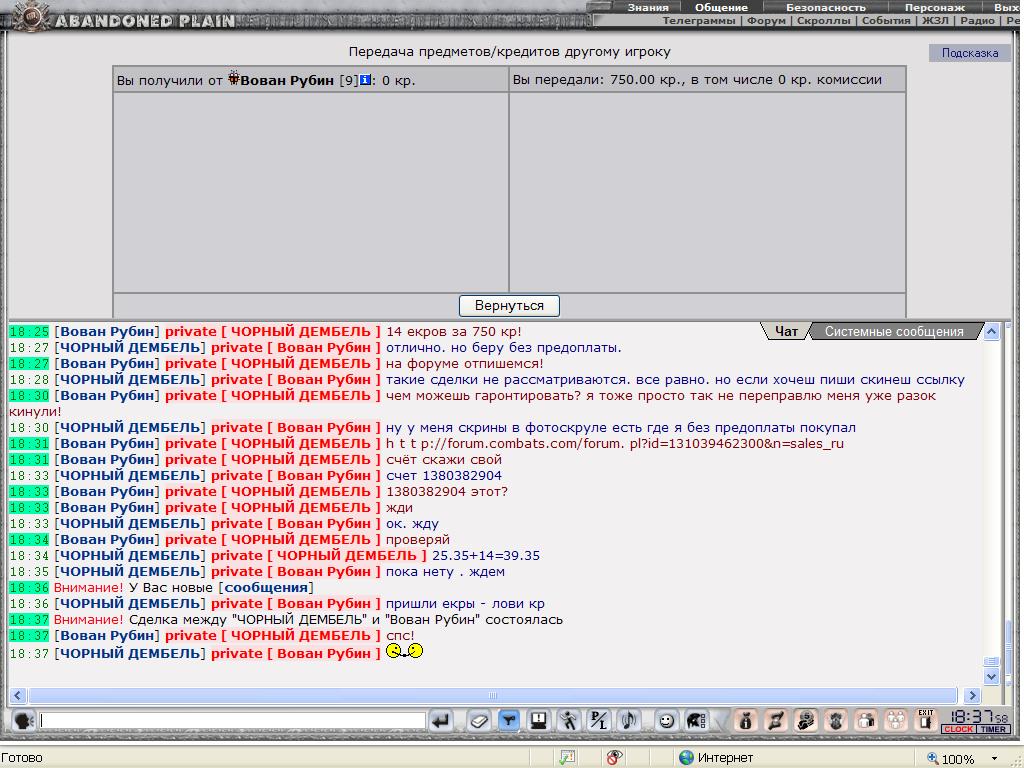Click the smiley emoticon in the 18:37 message
This screenshot has height=768, width=1024.
[x=404, y=651]
